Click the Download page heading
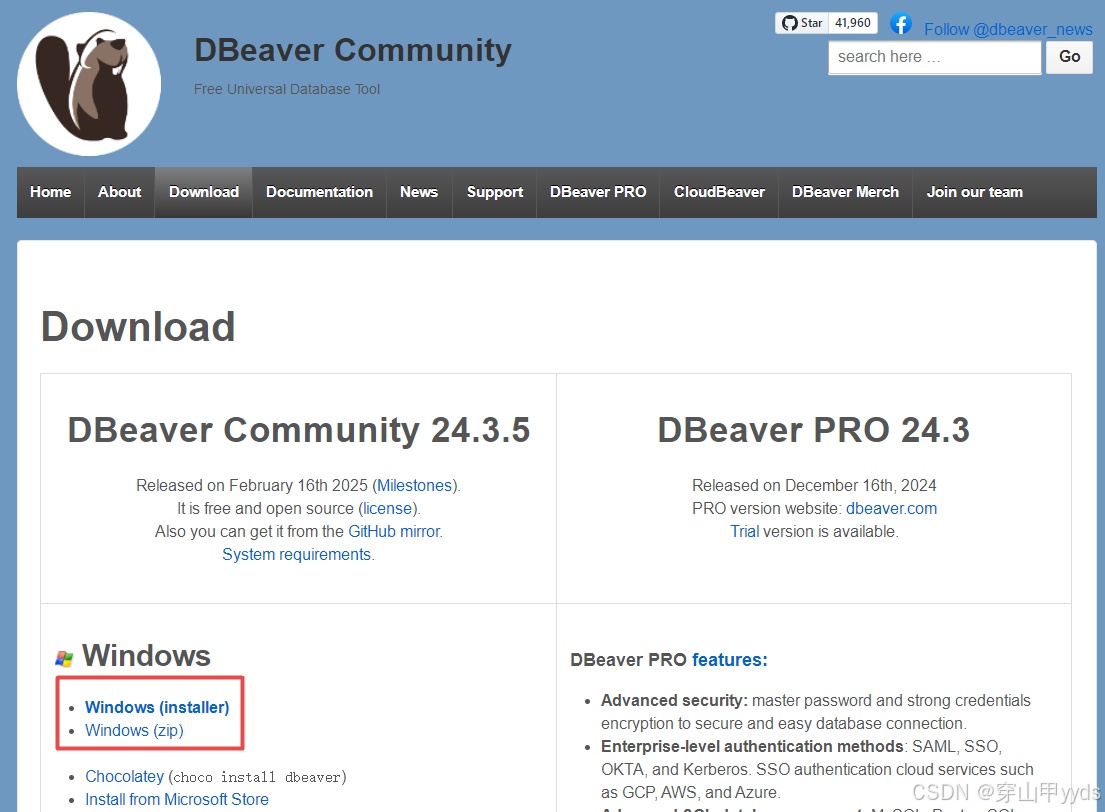Screen dimensions: 1105x812 138,327
